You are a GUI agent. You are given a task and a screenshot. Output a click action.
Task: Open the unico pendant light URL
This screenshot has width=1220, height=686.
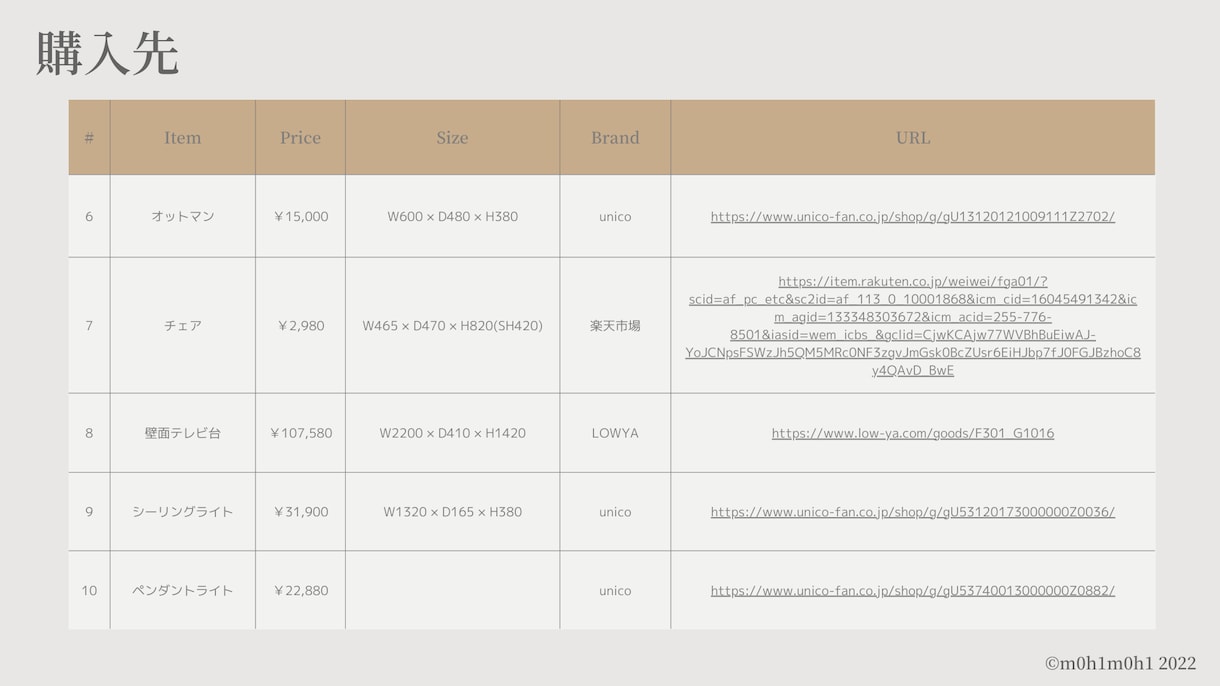coord(912,591)
